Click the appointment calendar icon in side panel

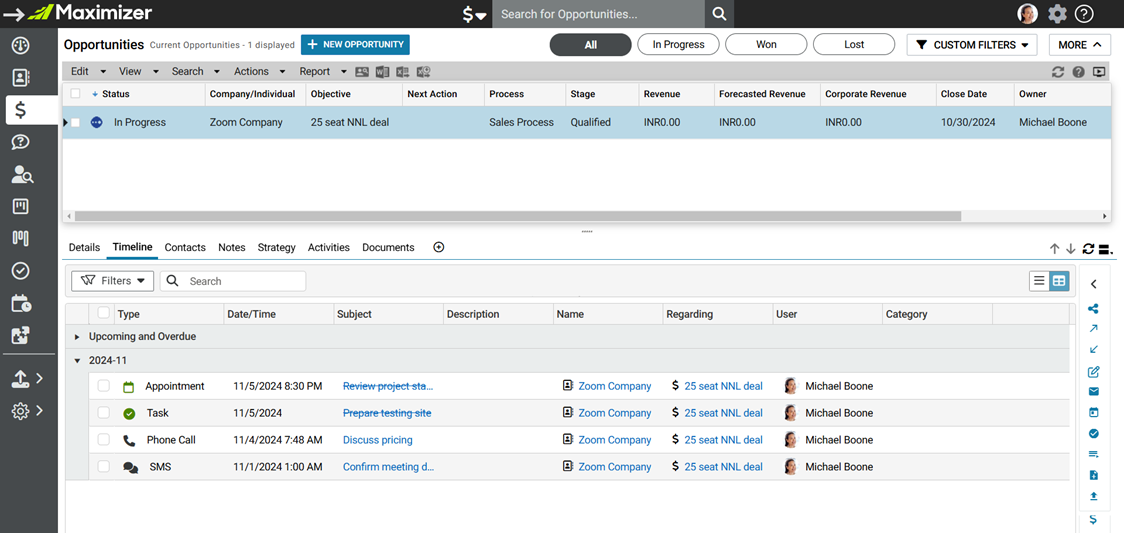pyautogui.click(x=1093, y=413)
